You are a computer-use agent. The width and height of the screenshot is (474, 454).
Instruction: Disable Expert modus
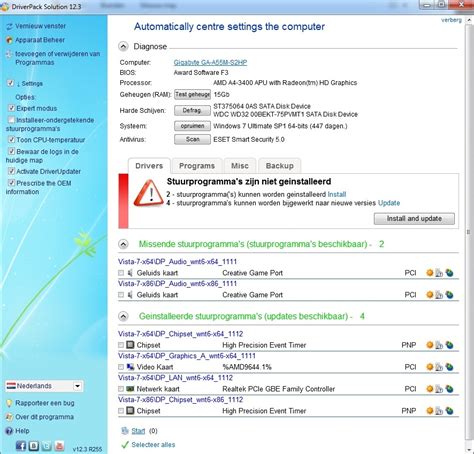[x=11, y=108]
